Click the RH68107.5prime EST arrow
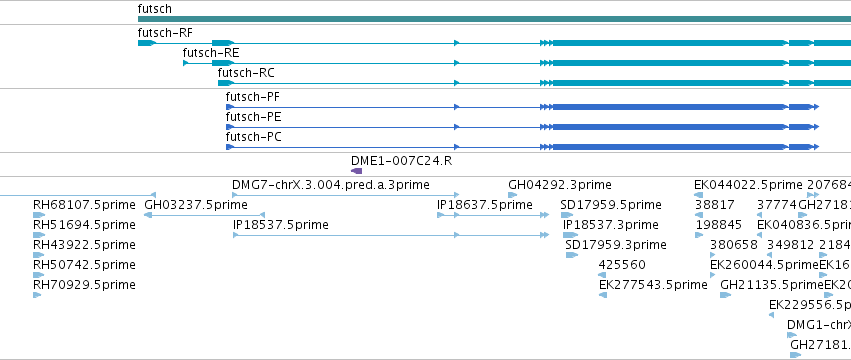This screenshot has width=851, height=360. click(x=38, y=215)
